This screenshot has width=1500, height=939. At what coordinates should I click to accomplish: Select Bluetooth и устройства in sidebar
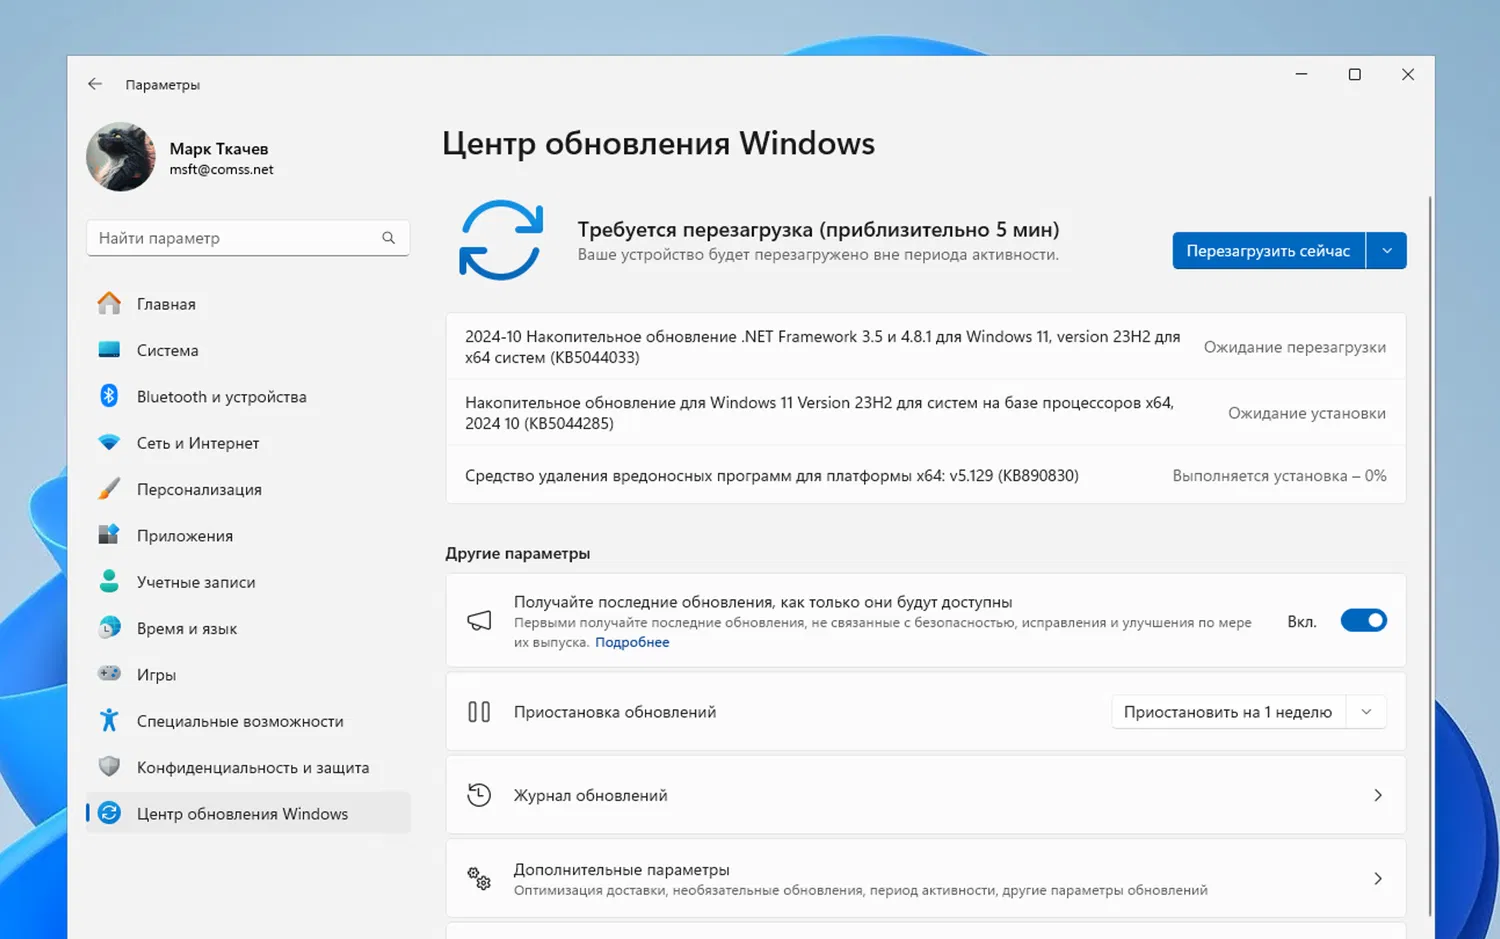tap(248, 396)
